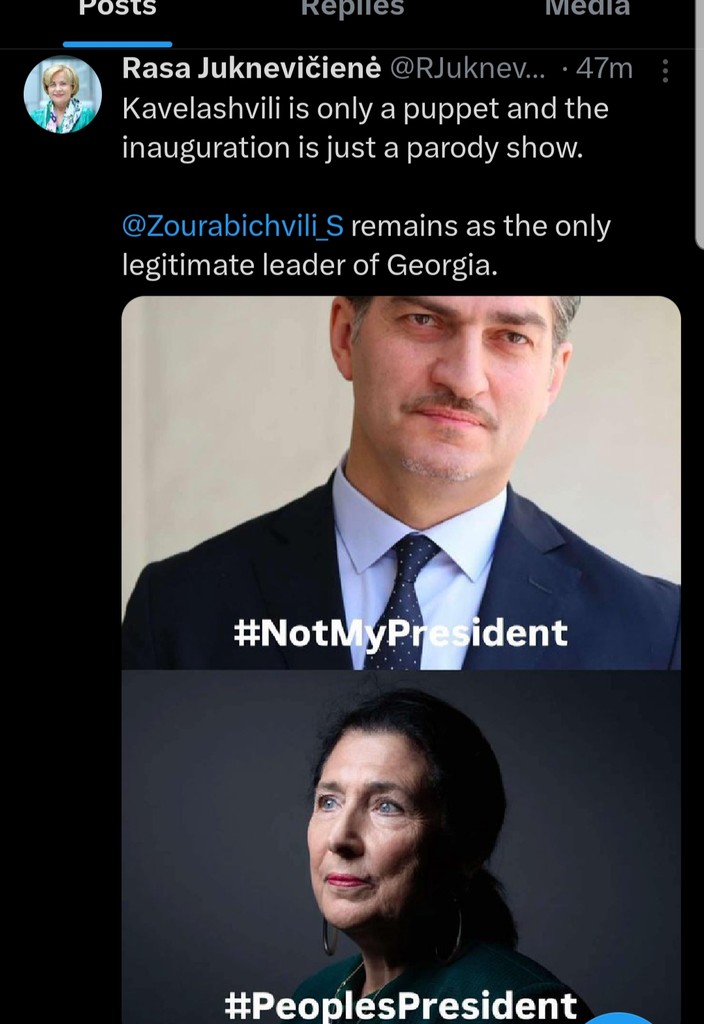This screenshot has height=1024, width=704.
Task: Open the @Zourabichvili_S mention link
Action: [x=233, y=226]
